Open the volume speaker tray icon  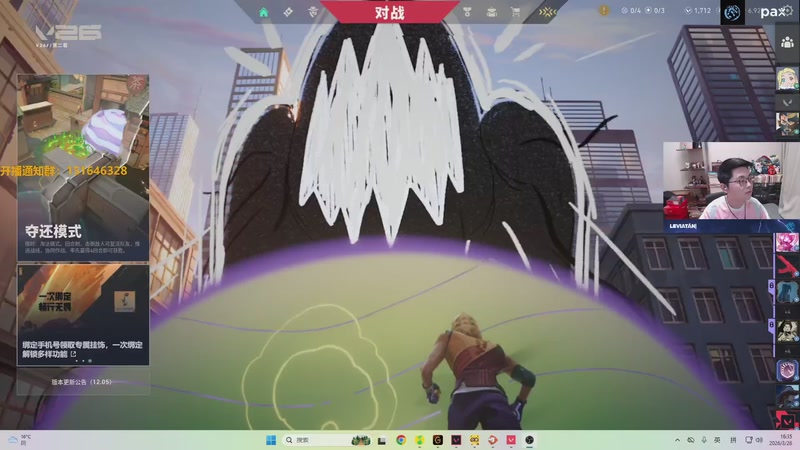(x=759, y=440)
